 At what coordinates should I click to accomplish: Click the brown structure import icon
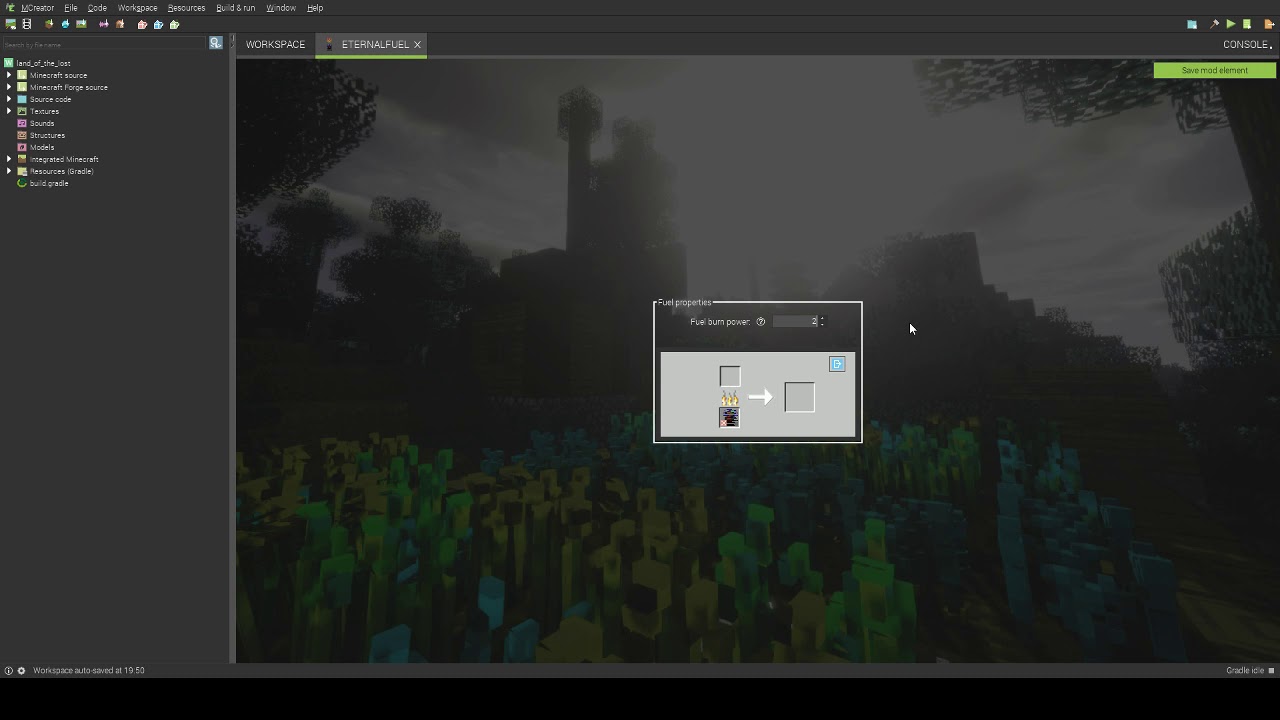[120, 24]
